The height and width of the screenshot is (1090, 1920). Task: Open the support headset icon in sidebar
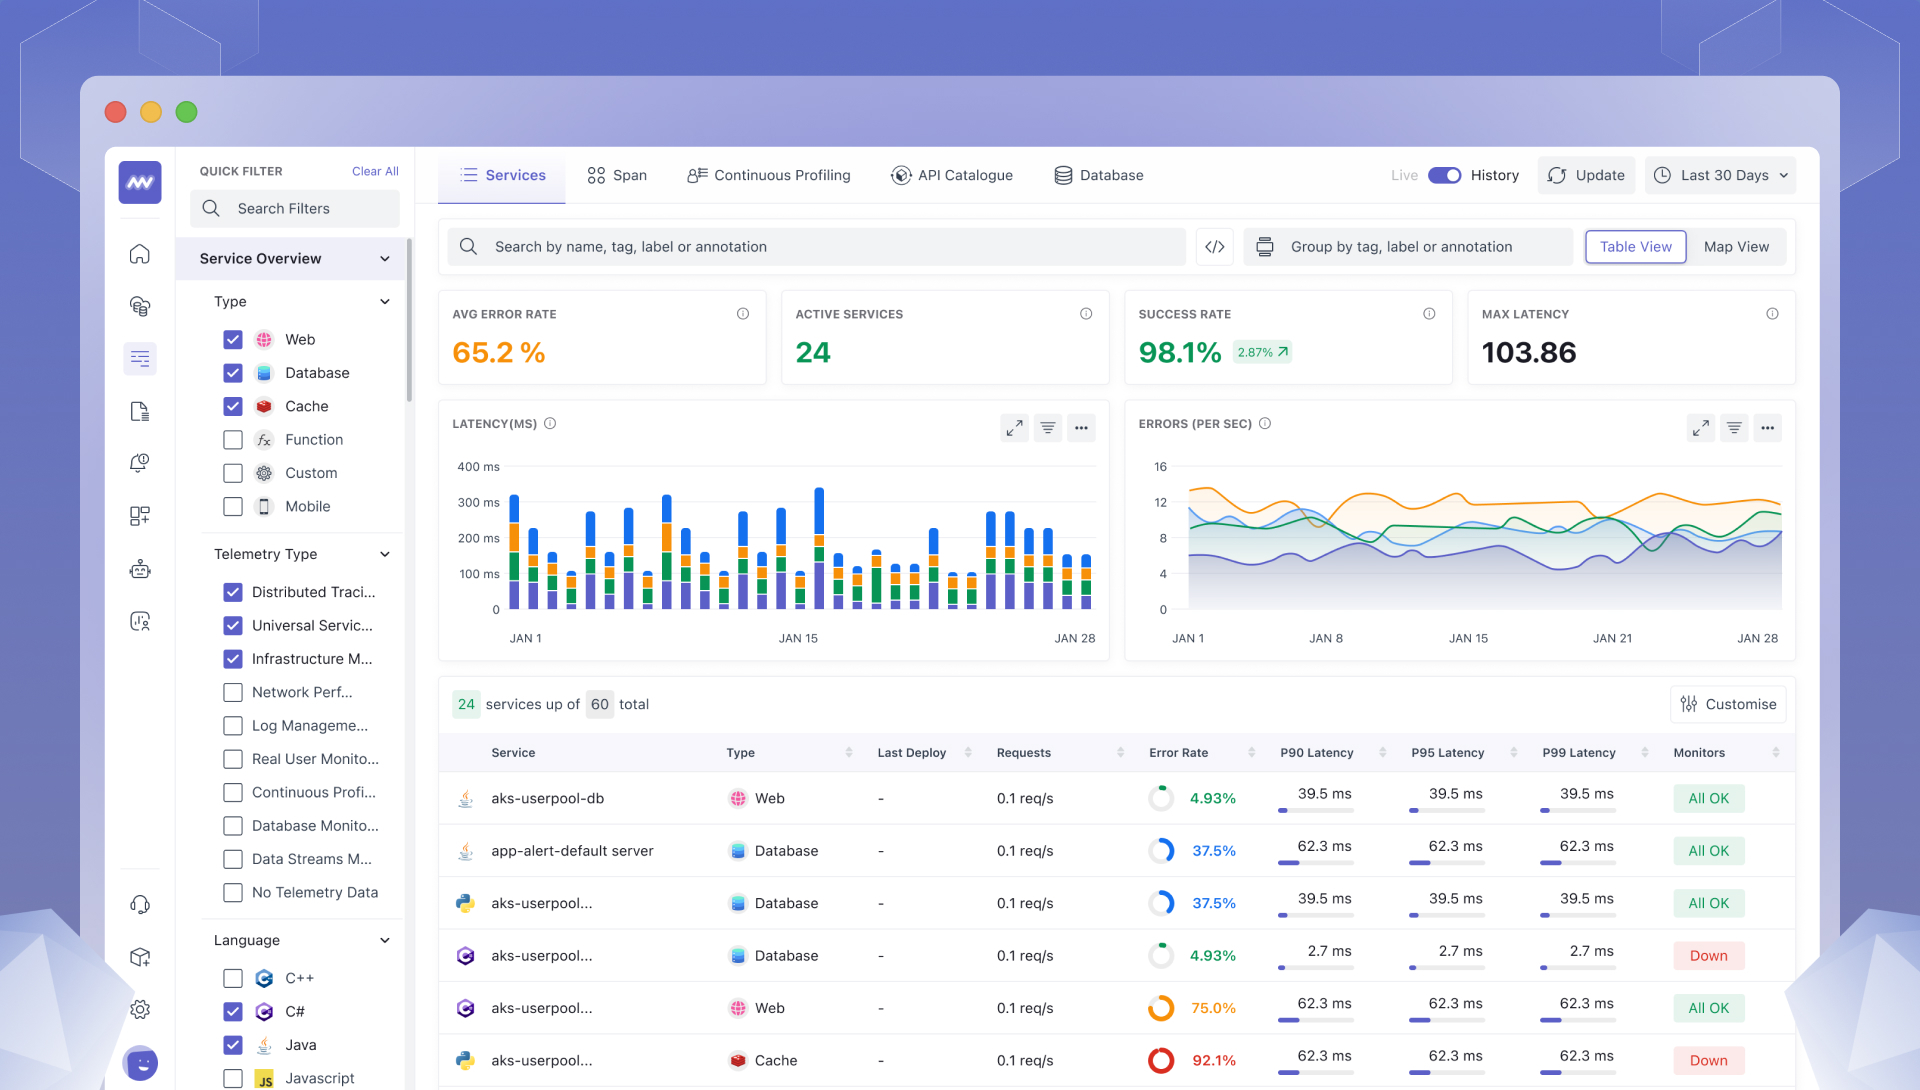click(x=139, y=904)
